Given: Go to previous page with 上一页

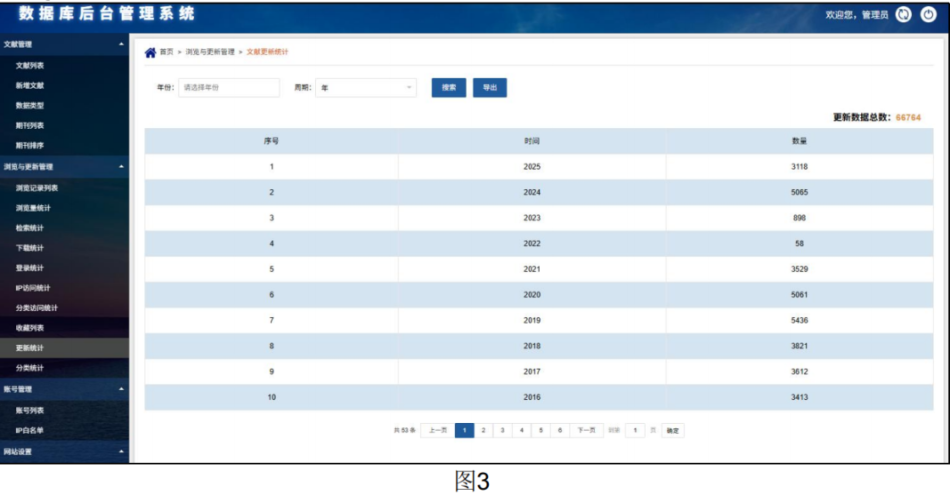Looking at the screenshot, I should coord(437,430).
